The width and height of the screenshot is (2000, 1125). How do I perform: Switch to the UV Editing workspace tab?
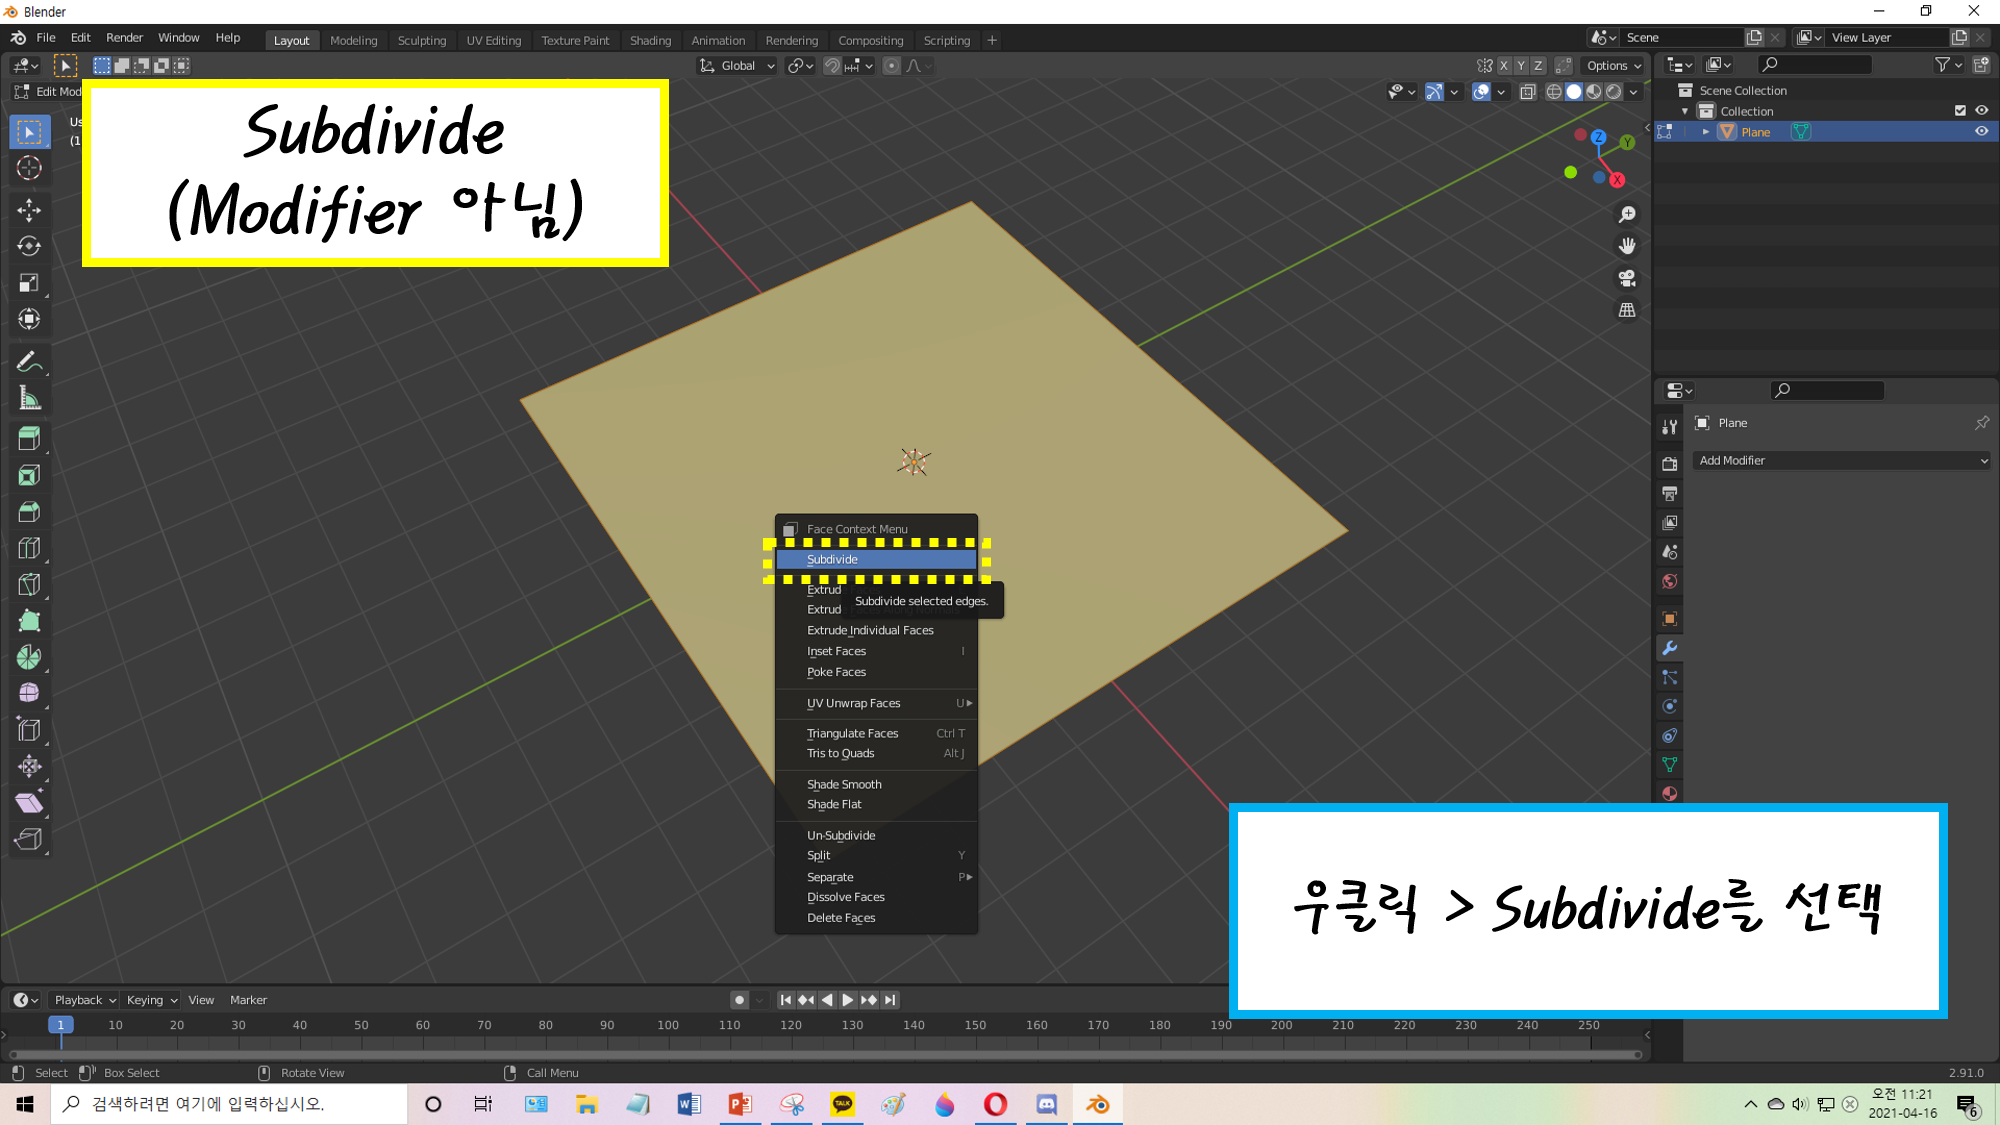(x=493, y=41)
